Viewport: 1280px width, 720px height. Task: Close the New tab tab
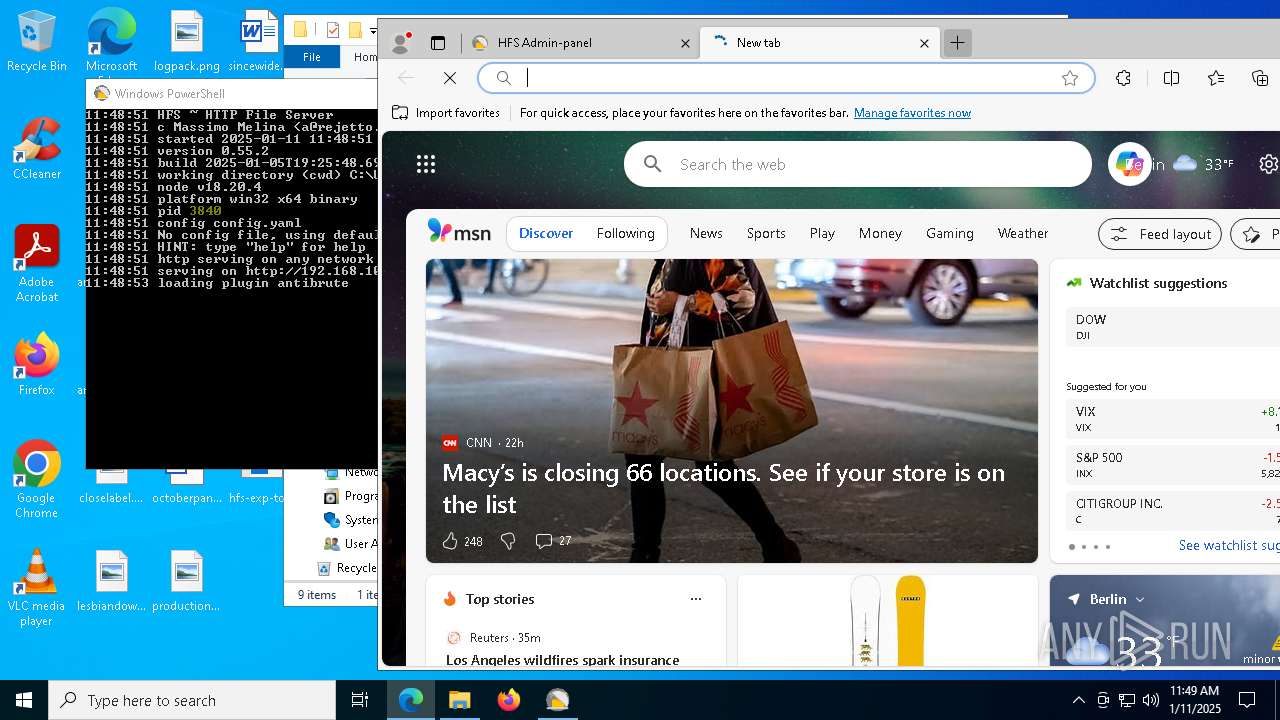click(x=924, y=43)
